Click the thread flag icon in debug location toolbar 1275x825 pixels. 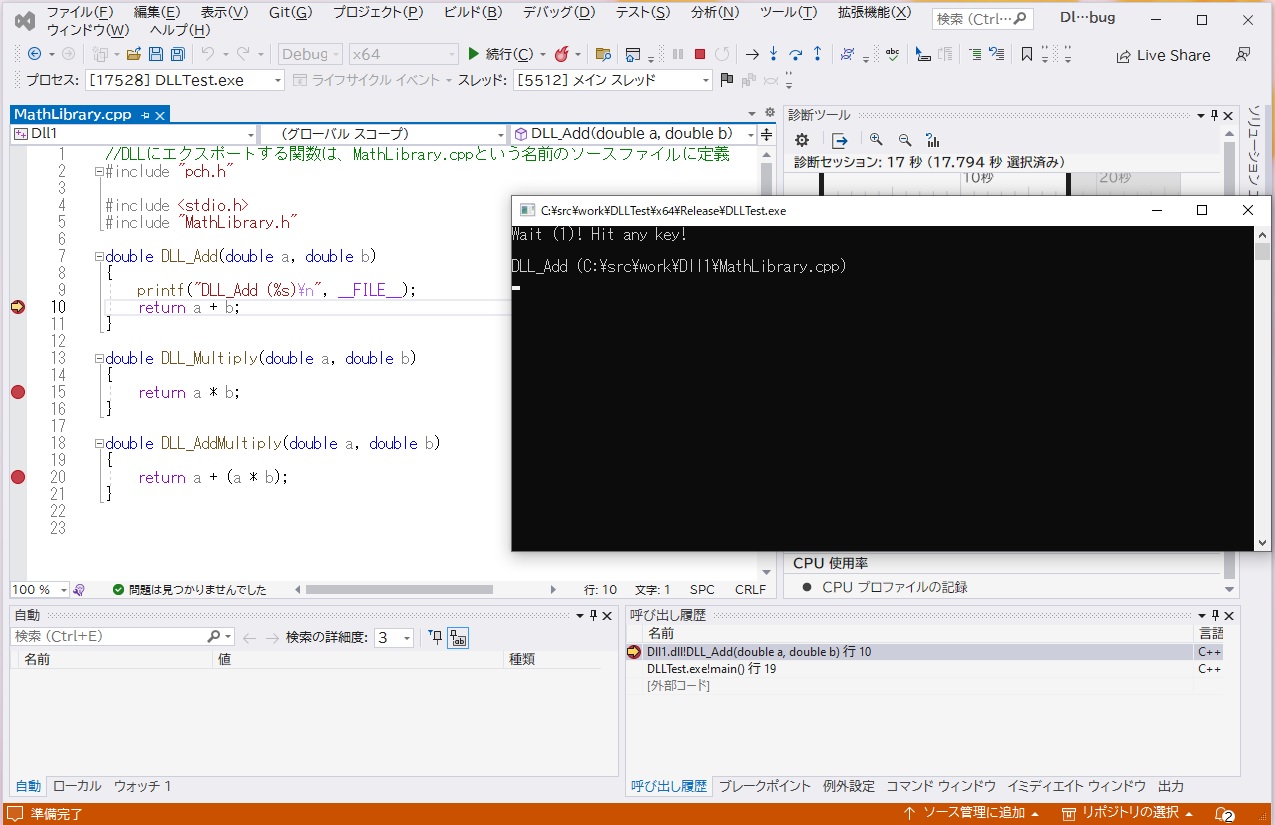click(727, 80)
